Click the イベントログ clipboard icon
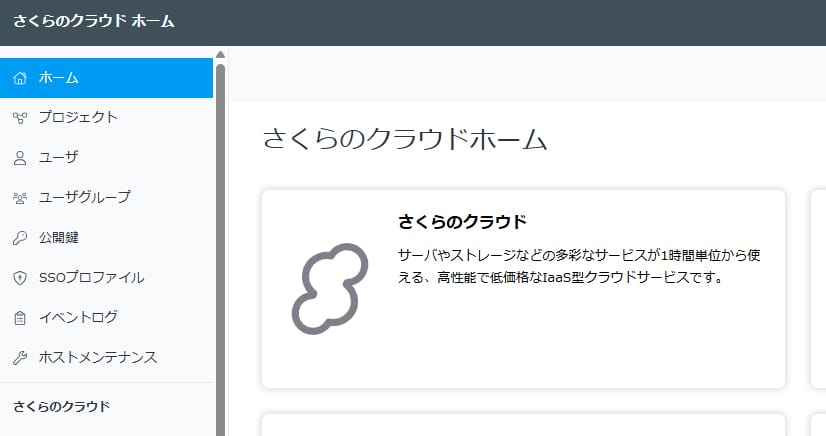This screenshot has width=826, height=436. coord(20,318)
